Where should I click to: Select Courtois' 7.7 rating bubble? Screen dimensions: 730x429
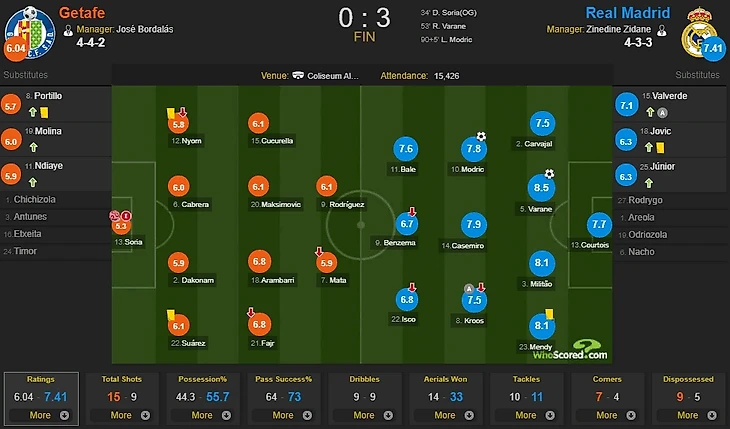tap(600, 225)
